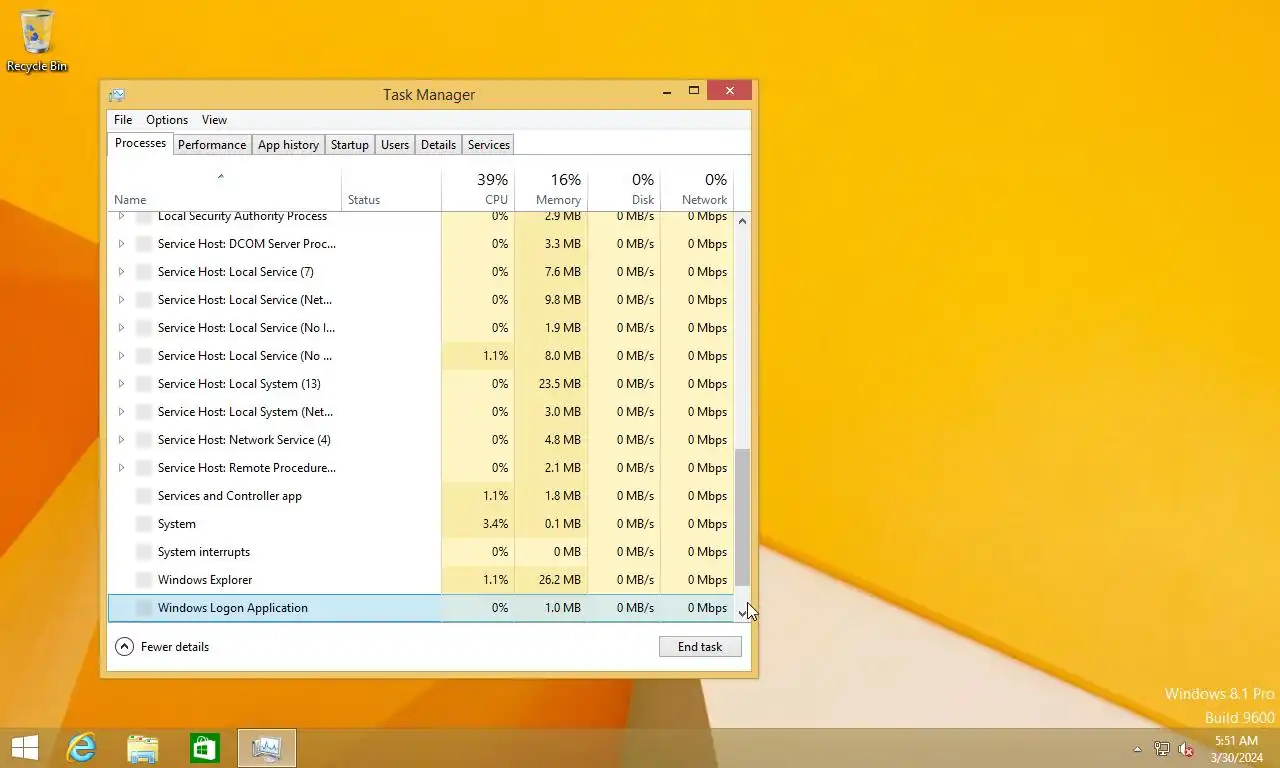Screen dimensions: 1280x768
Task: Click the scrollbar down arrow
Action: point(742,613)
